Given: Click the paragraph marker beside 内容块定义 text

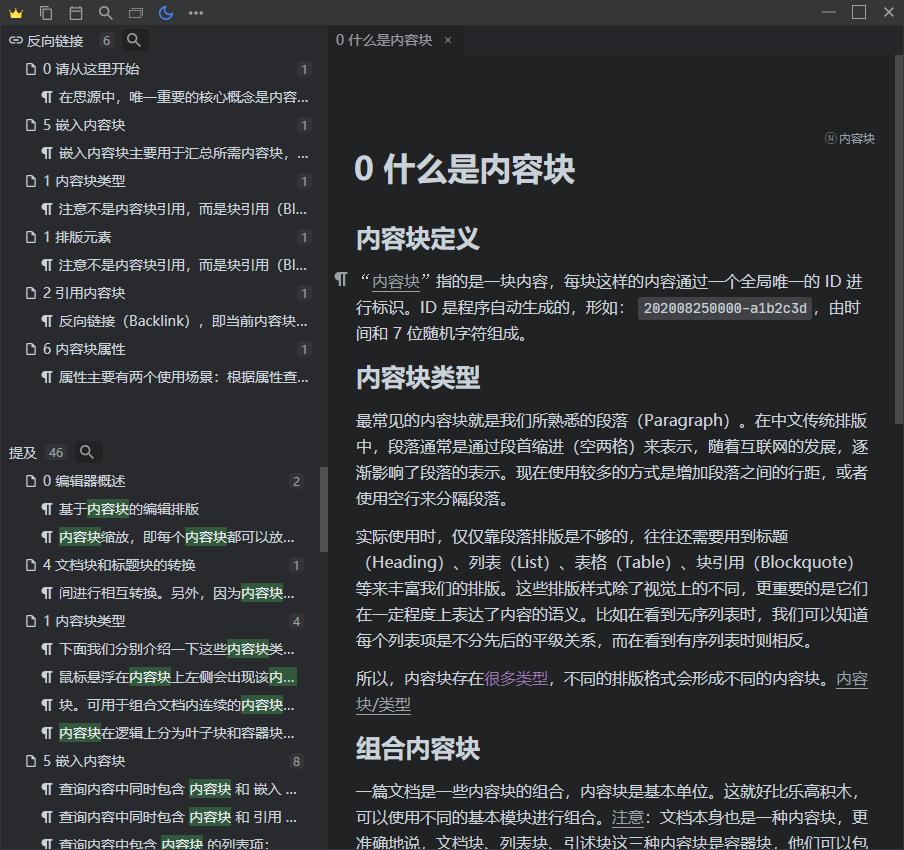Looking at the screenshot, I should (341, 281).
